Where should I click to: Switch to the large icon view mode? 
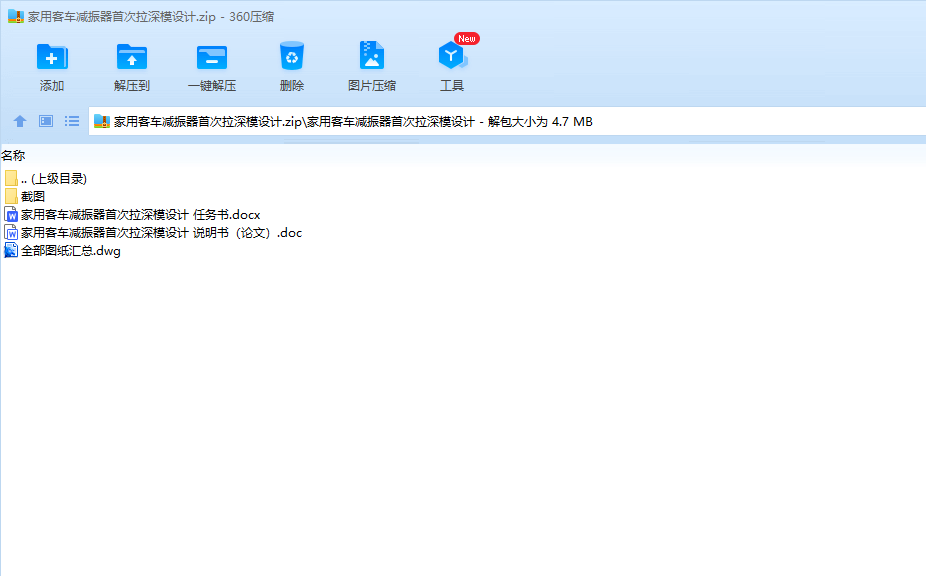tap(46, 121)
